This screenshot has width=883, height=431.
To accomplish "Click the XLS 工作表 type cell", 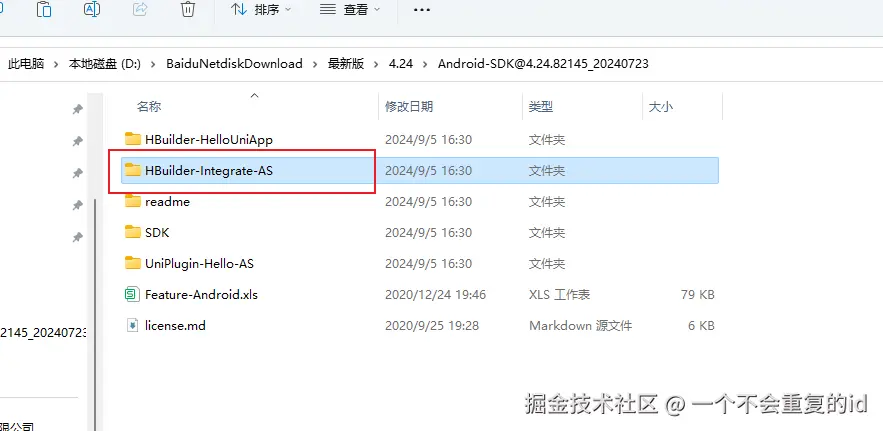I will pos(560,295).
